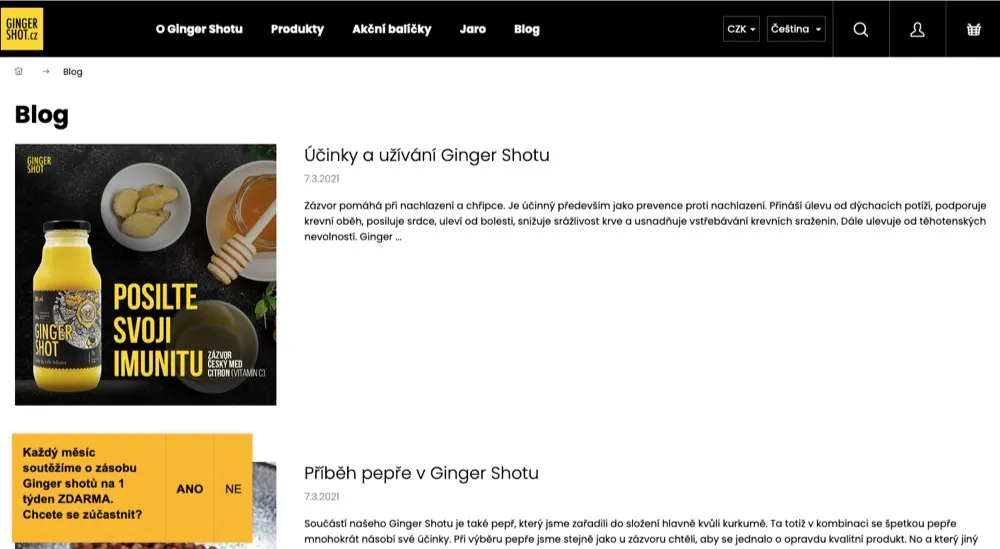Open the shopping basket icon
Image resolution: width=1000 pixels, height=549 pixels.
pos(973,29)
